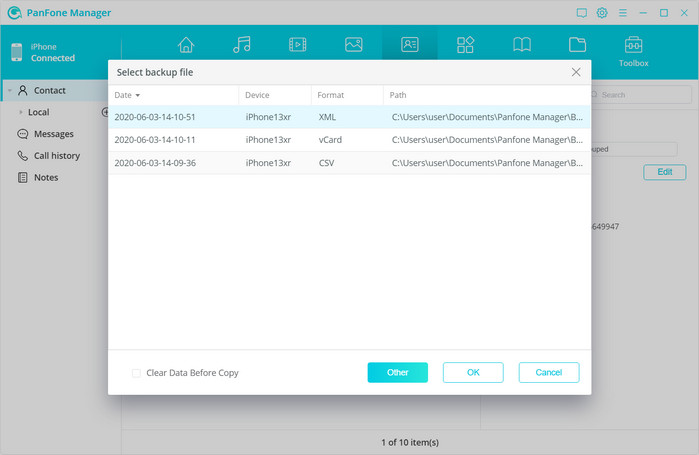Open the Books section icon
This screenshot has height=455, width=699.
tap(521, 45)
